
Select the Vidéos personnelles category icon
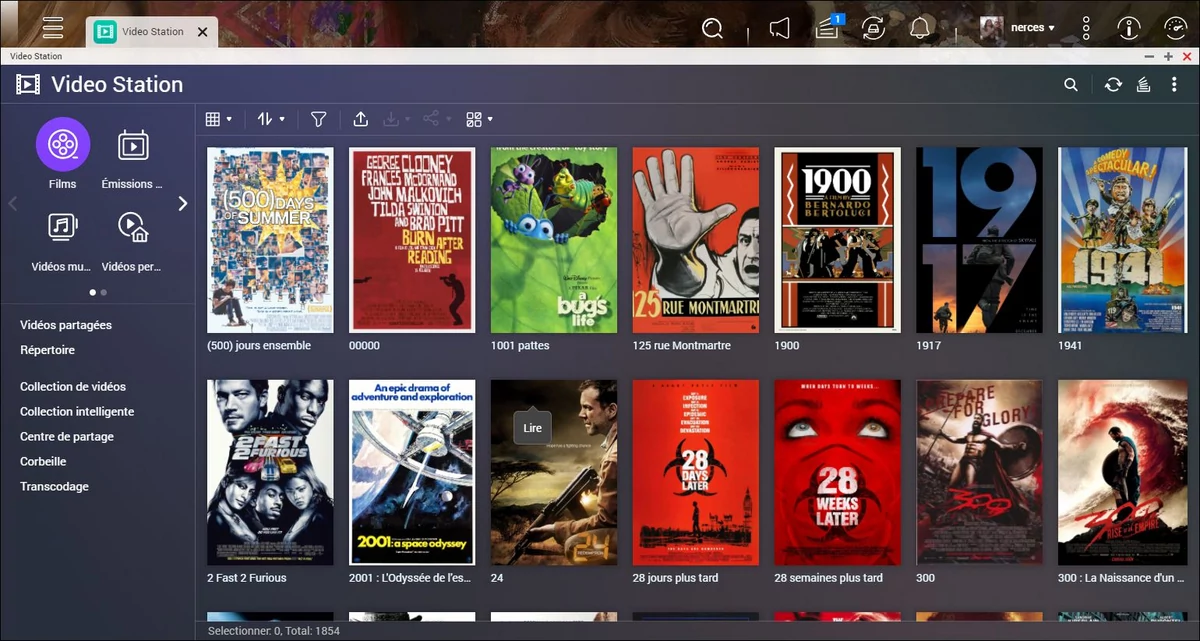133,227
